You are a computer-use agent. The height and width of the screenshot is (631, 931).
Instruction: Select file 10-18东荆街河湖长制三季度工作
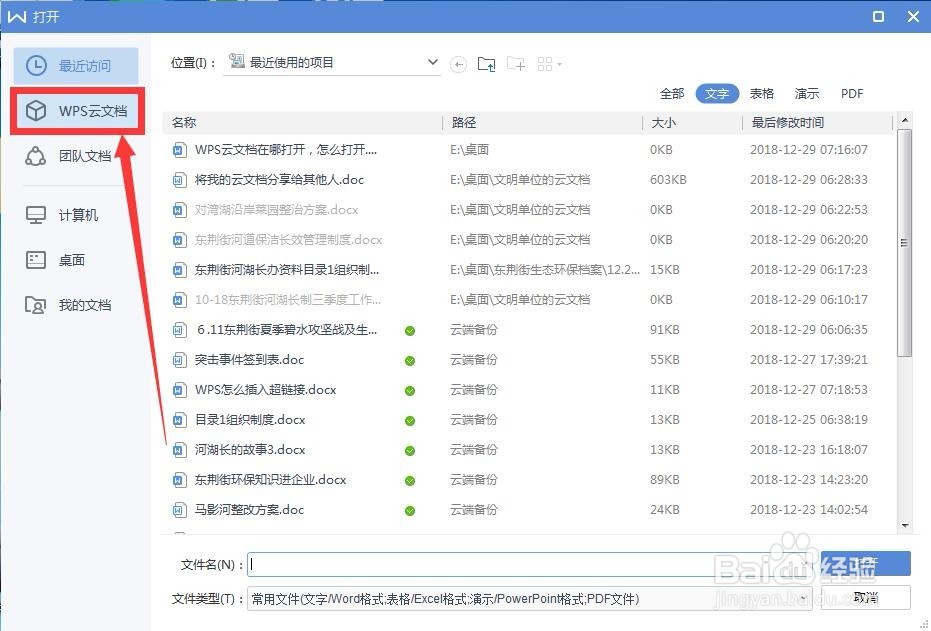tap(288, 300)
